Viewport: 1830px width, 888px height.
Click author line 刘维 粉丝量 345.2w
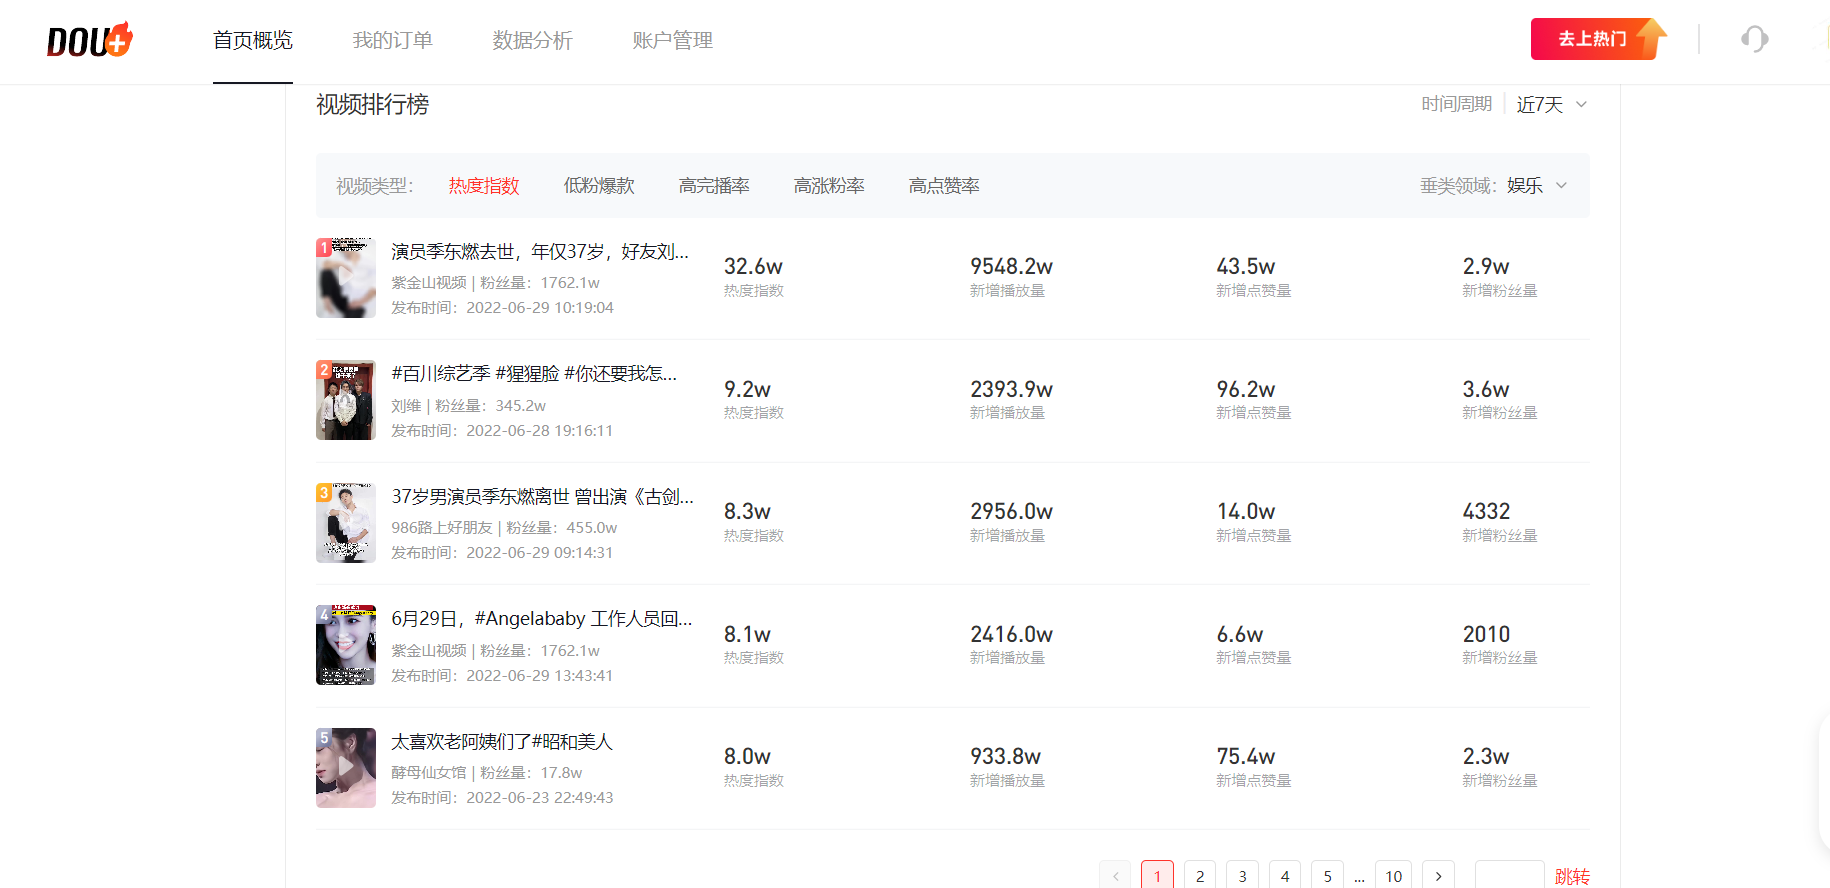click(468, 405)
